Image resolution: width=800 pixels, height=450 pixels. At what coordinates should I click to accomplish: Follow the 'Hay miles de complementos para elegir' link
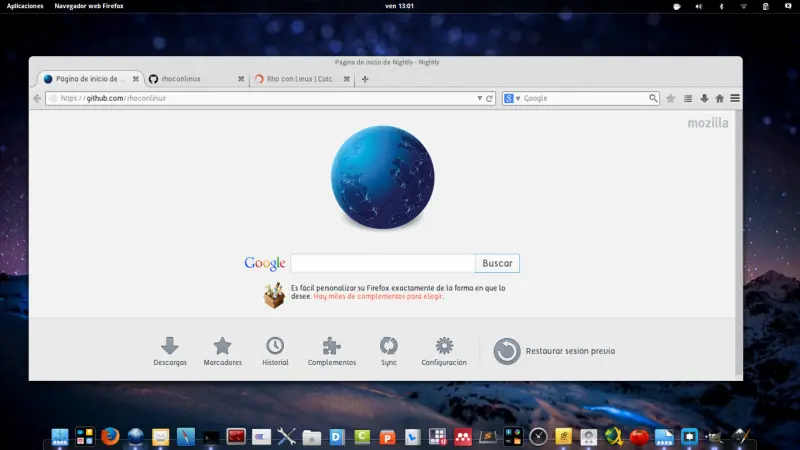378,296
